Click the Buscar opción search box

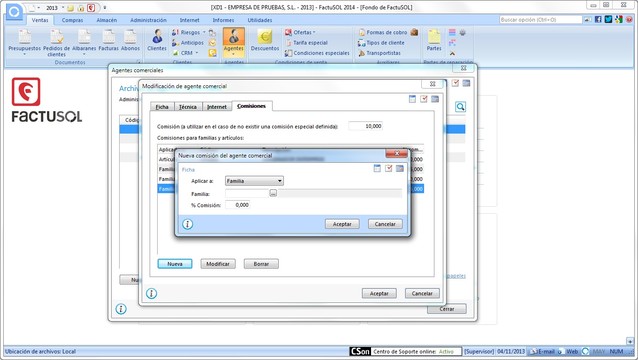tap(541, 20)
